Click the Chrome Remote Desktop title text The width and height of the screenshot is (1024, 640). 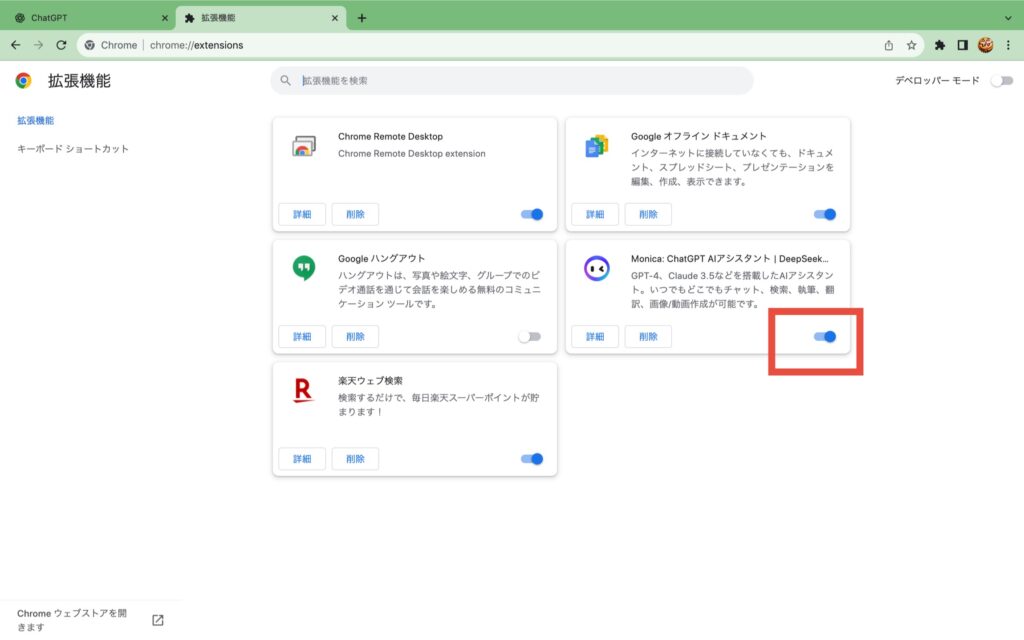[x=391, y=136]
